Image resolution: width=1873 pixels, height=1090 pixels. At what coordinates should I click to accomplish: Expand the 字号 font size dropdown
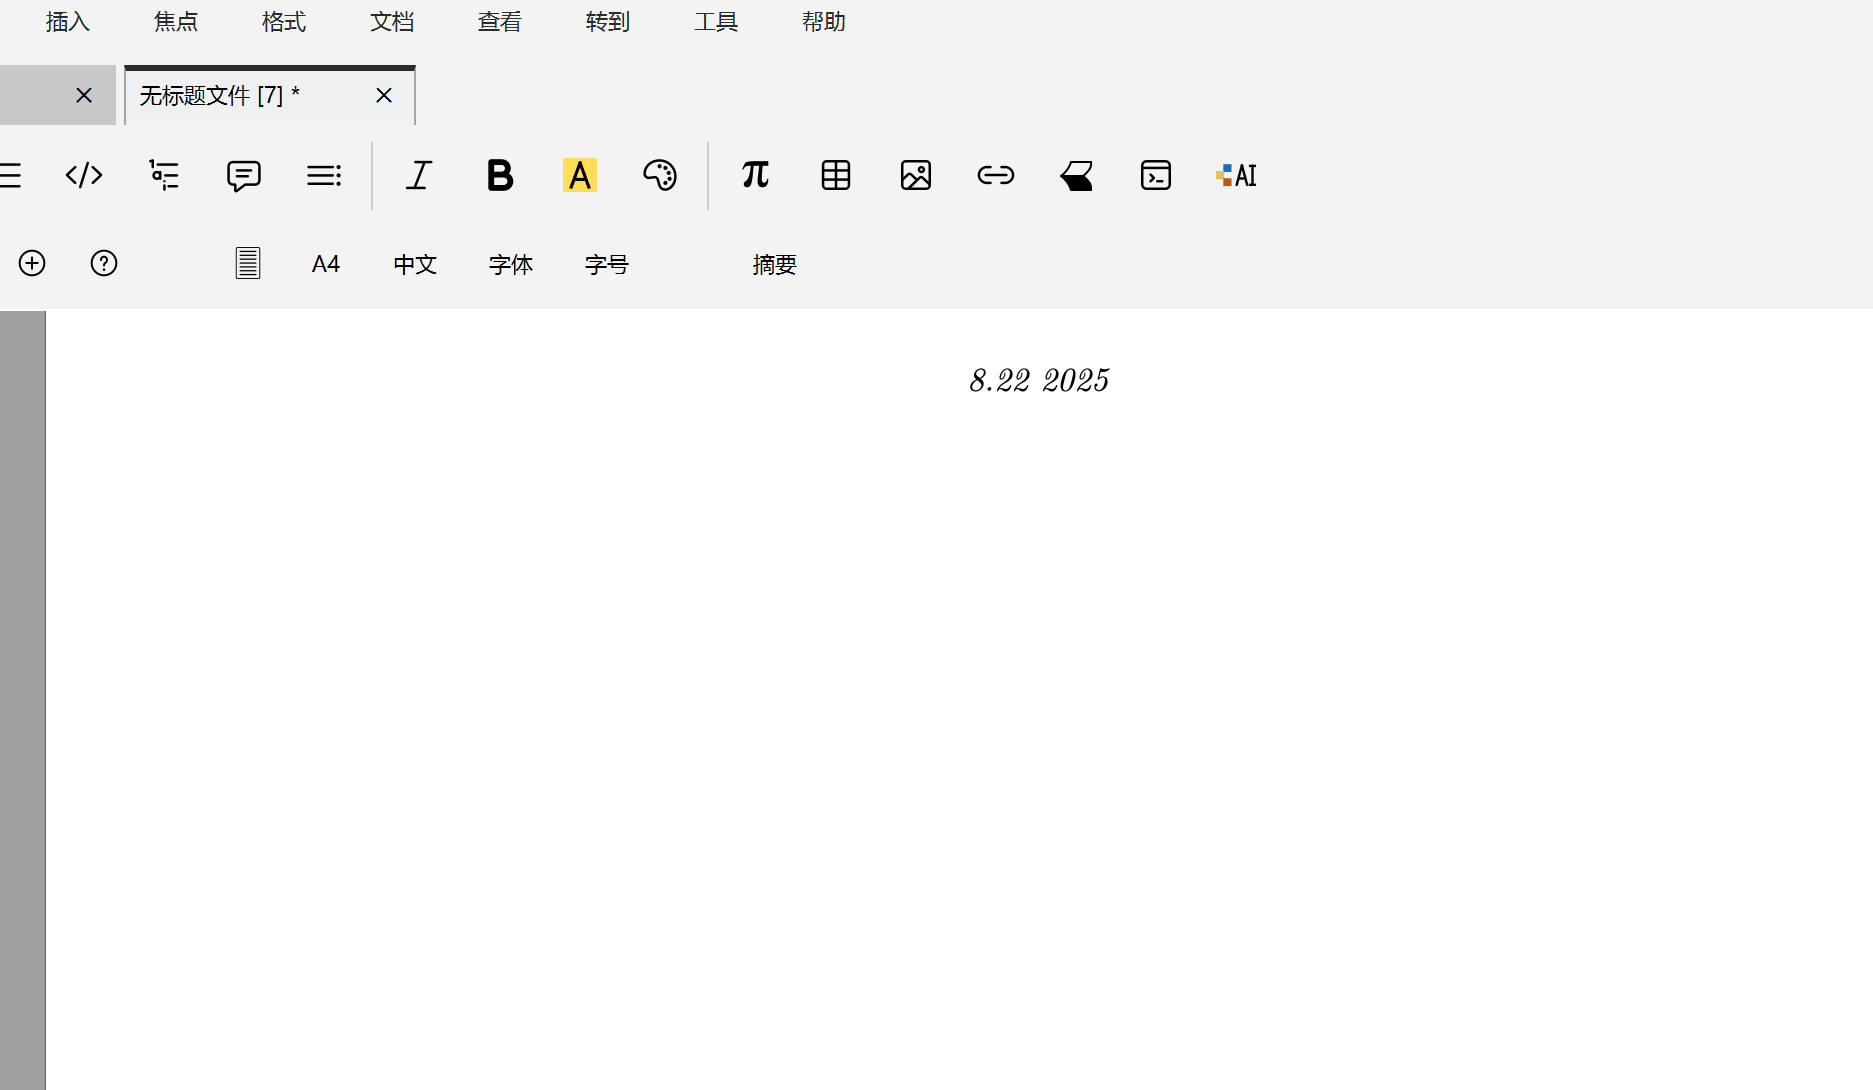tap(607, 264)
